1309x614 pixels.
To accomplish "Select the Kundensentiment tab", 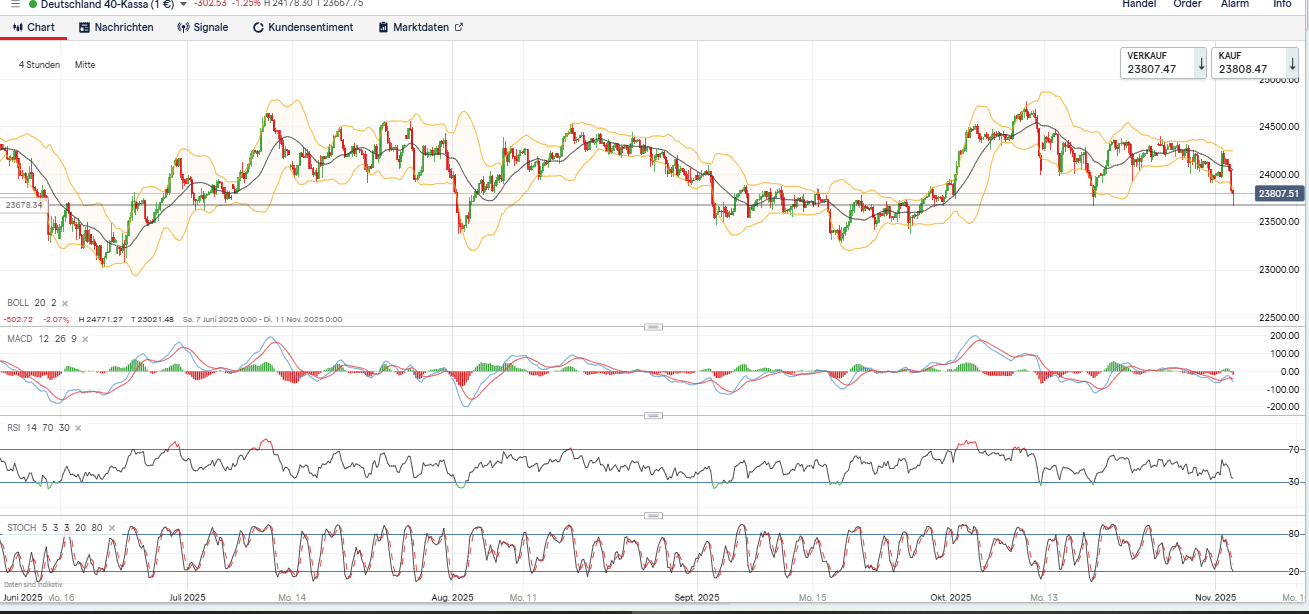I will [303, 28].
